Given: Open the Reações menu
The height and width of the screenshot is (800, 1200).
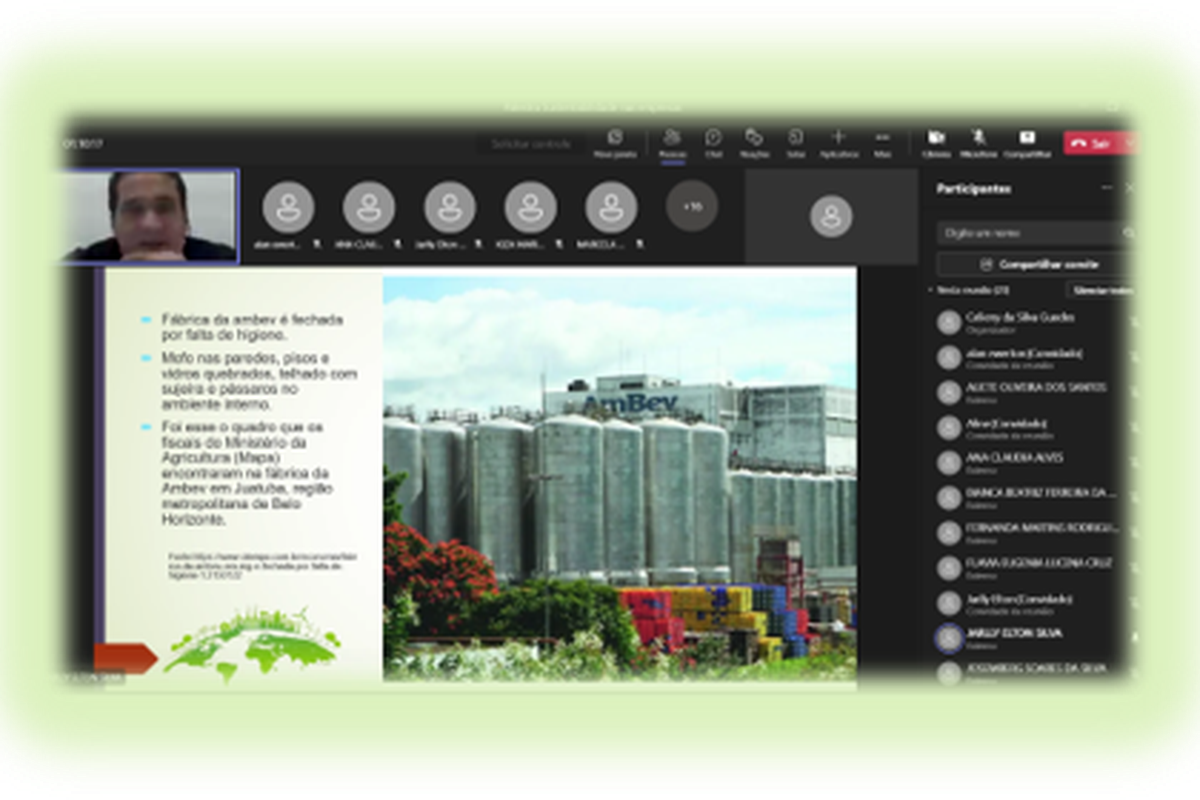Looking at the screenshot, I should 754,143.
